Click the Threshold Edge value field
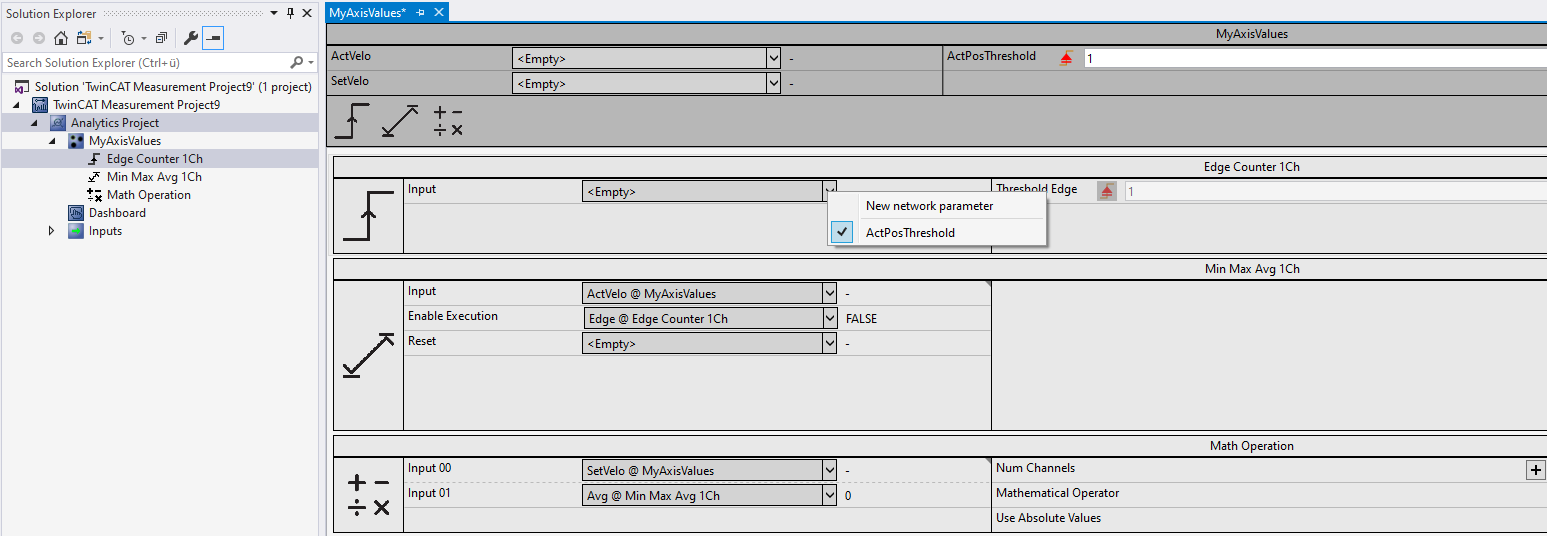Viewport: 1547px width, 536px height. (x=1336, y=191)
